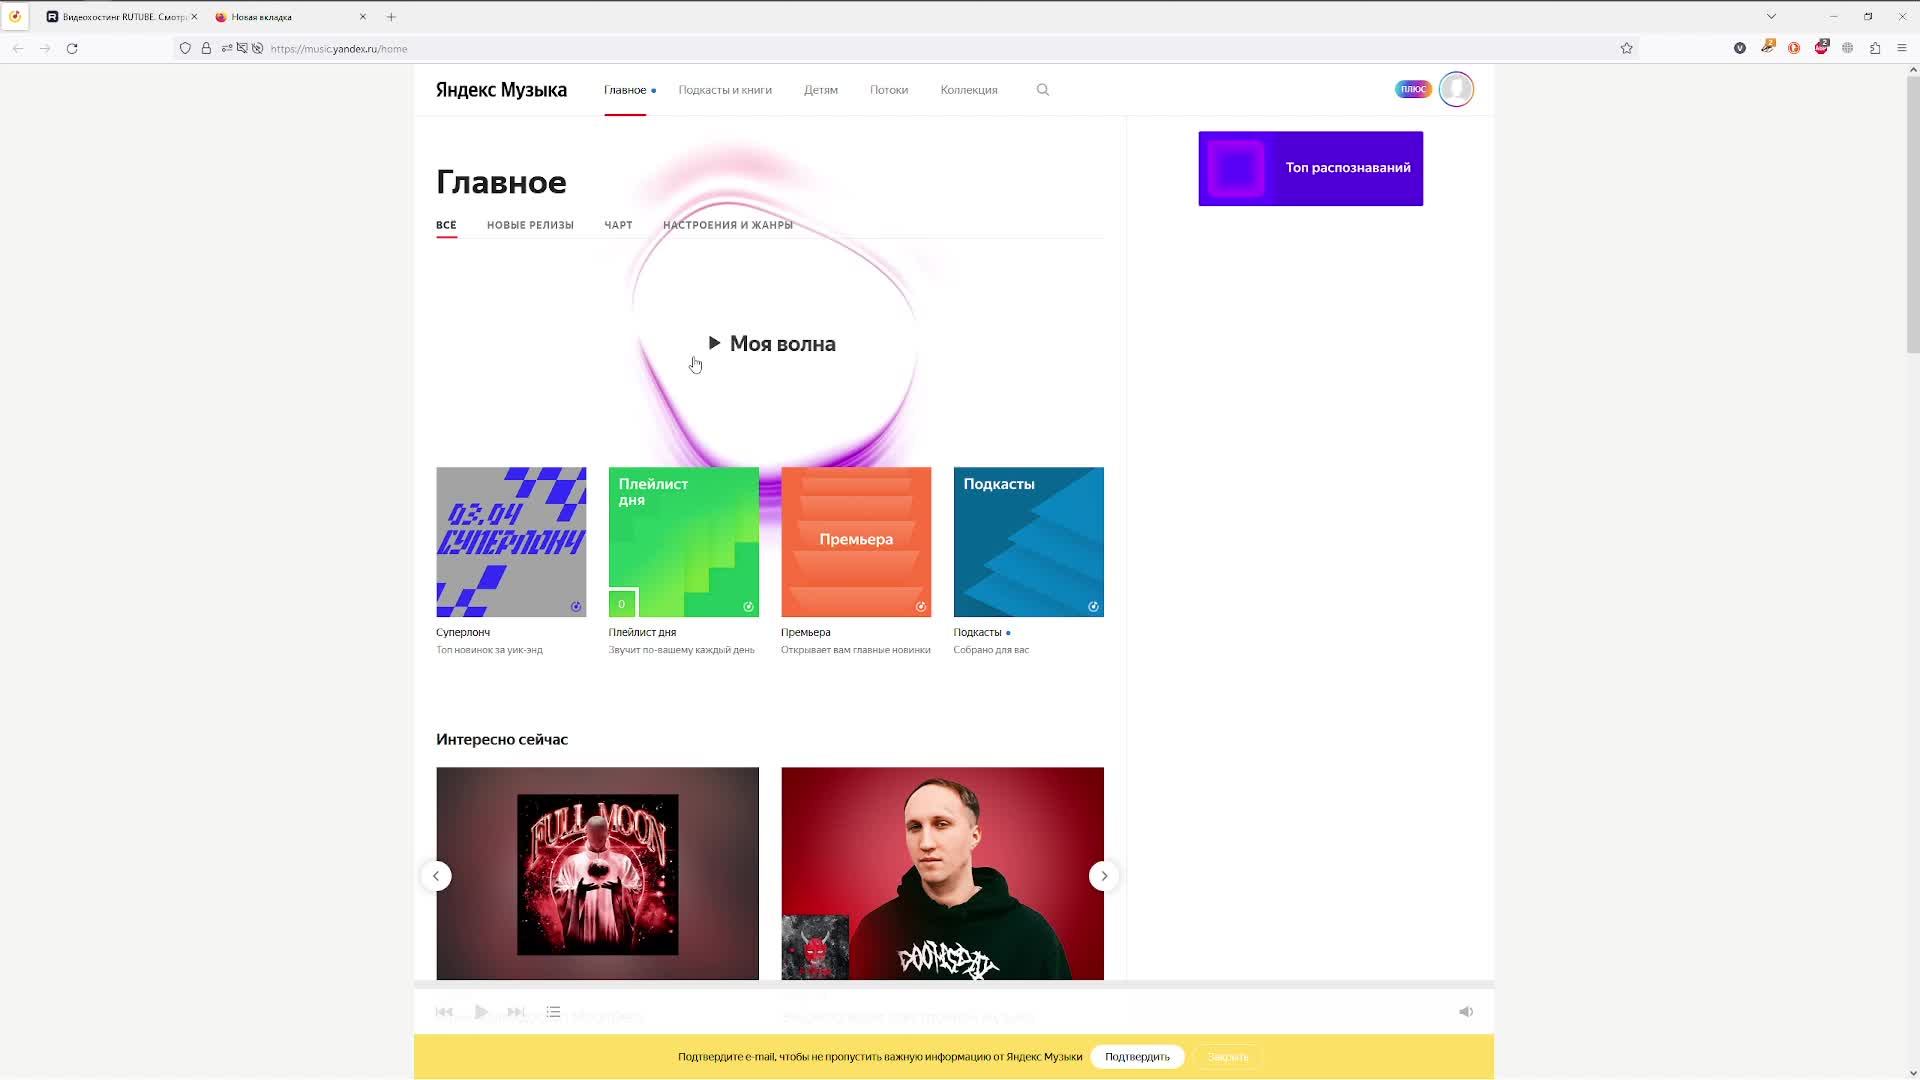Click the Подтвердить button in yellow banner
Viewport: 1920px width, 1080px height.
point(1137,1057)
